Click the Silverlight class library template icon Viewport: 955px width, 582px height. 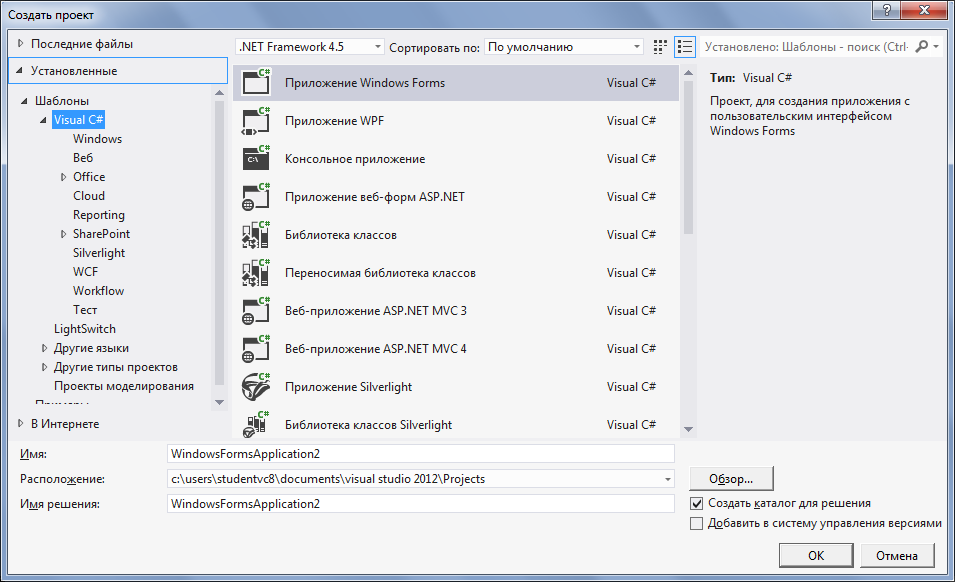[x=256, y=424]
